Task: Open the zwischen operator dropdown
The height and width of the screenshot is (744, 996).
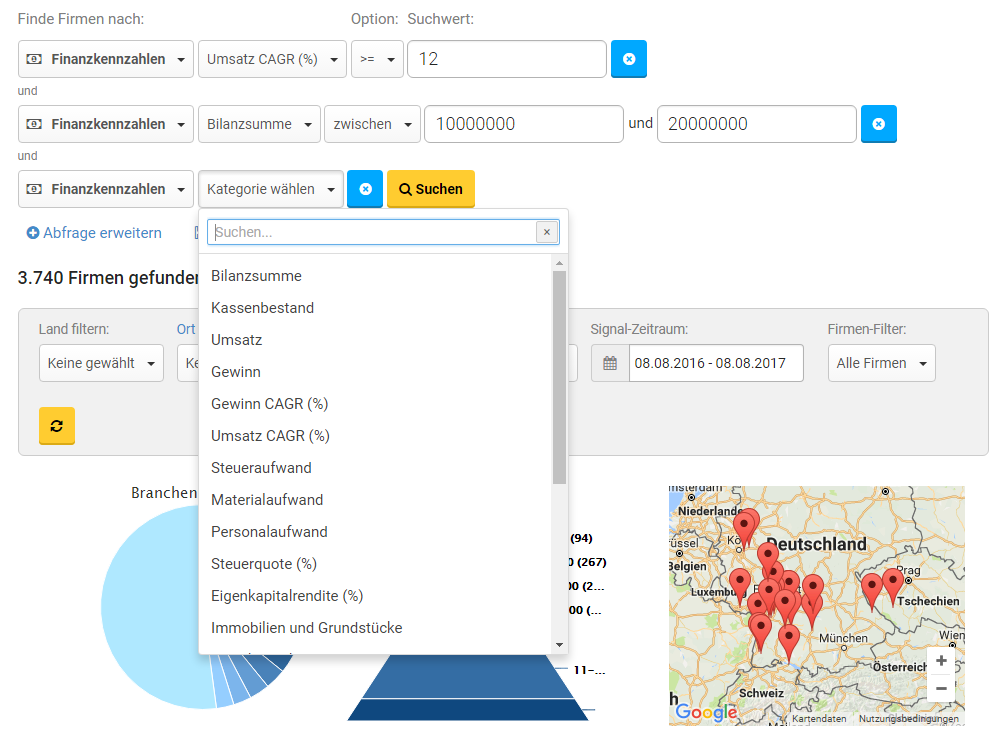Action: pyautogui.click(x=372, y=124)
